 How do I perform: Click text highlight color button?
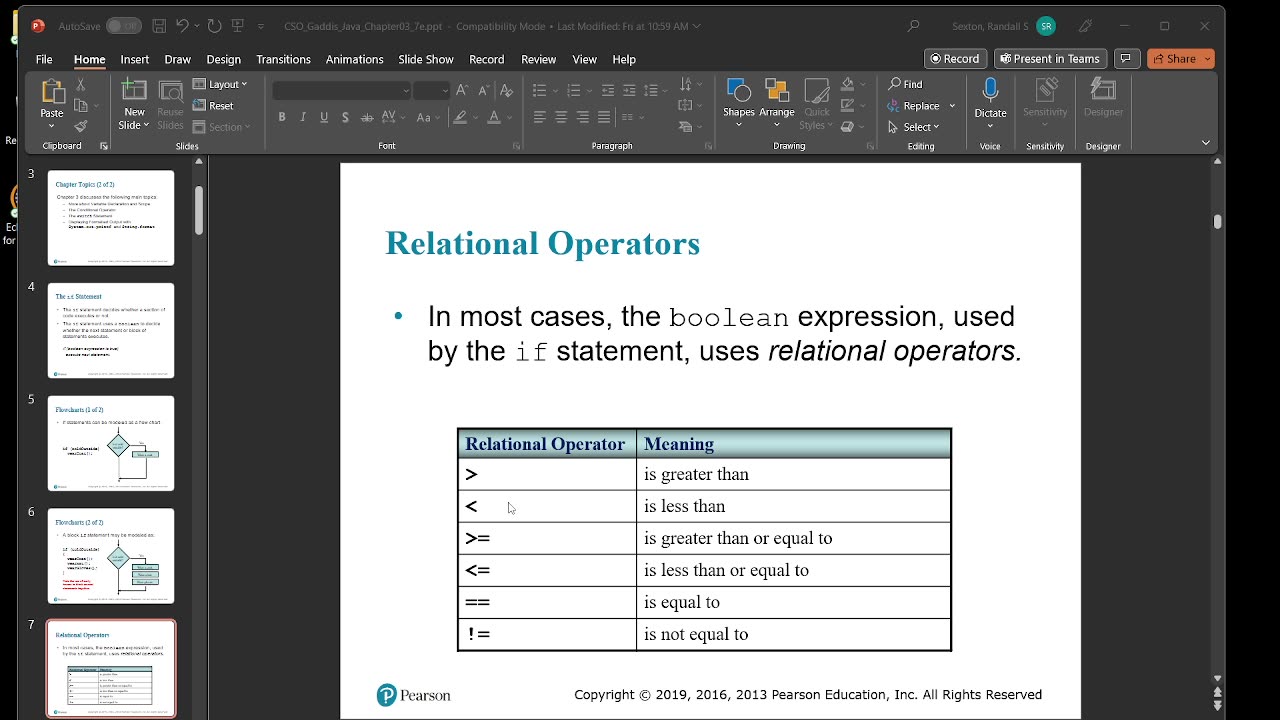pos(460,118)
